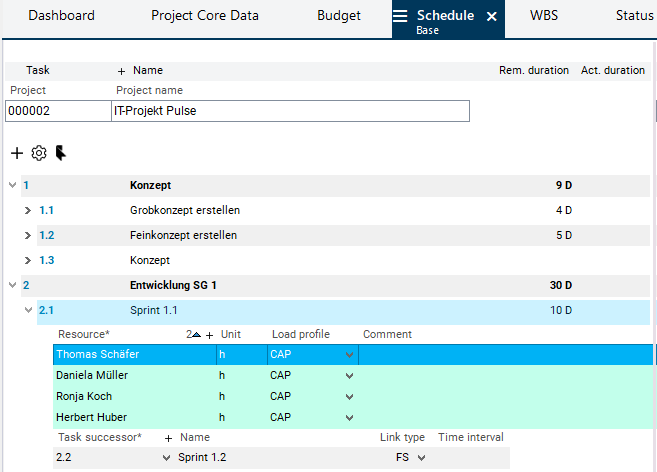Add a resource with the plus icon
This screenshot has width=657, height=472.
tap(209, 334)
